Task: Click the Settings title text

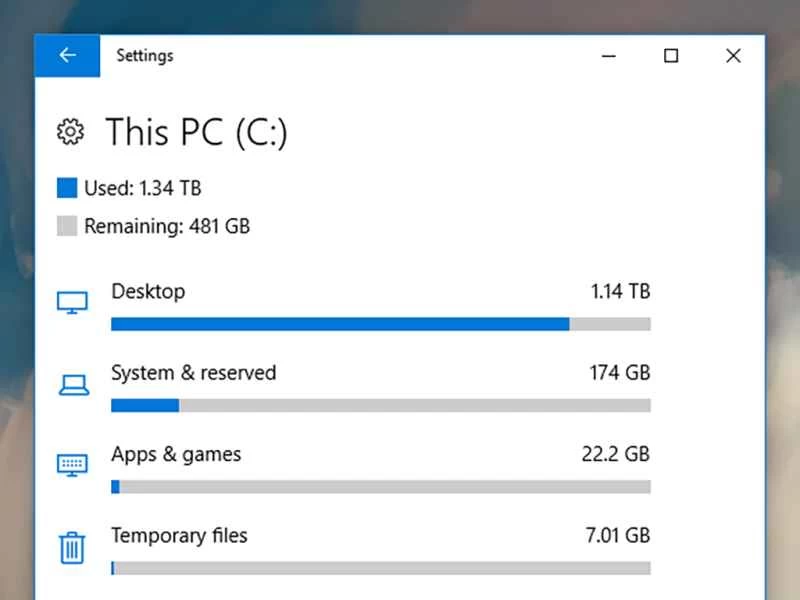Action: pos(145,56)
